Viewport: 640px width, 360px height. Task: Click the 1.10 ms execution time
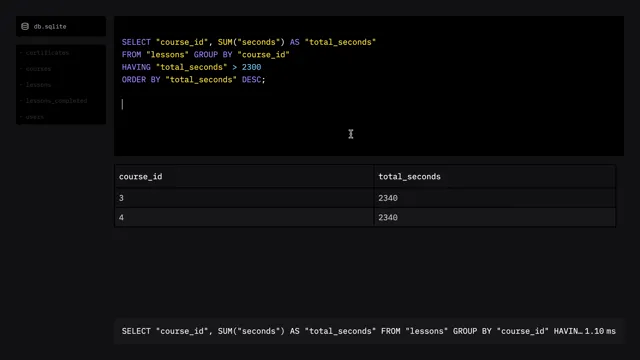pyautogui.click(x=600, y=331)
